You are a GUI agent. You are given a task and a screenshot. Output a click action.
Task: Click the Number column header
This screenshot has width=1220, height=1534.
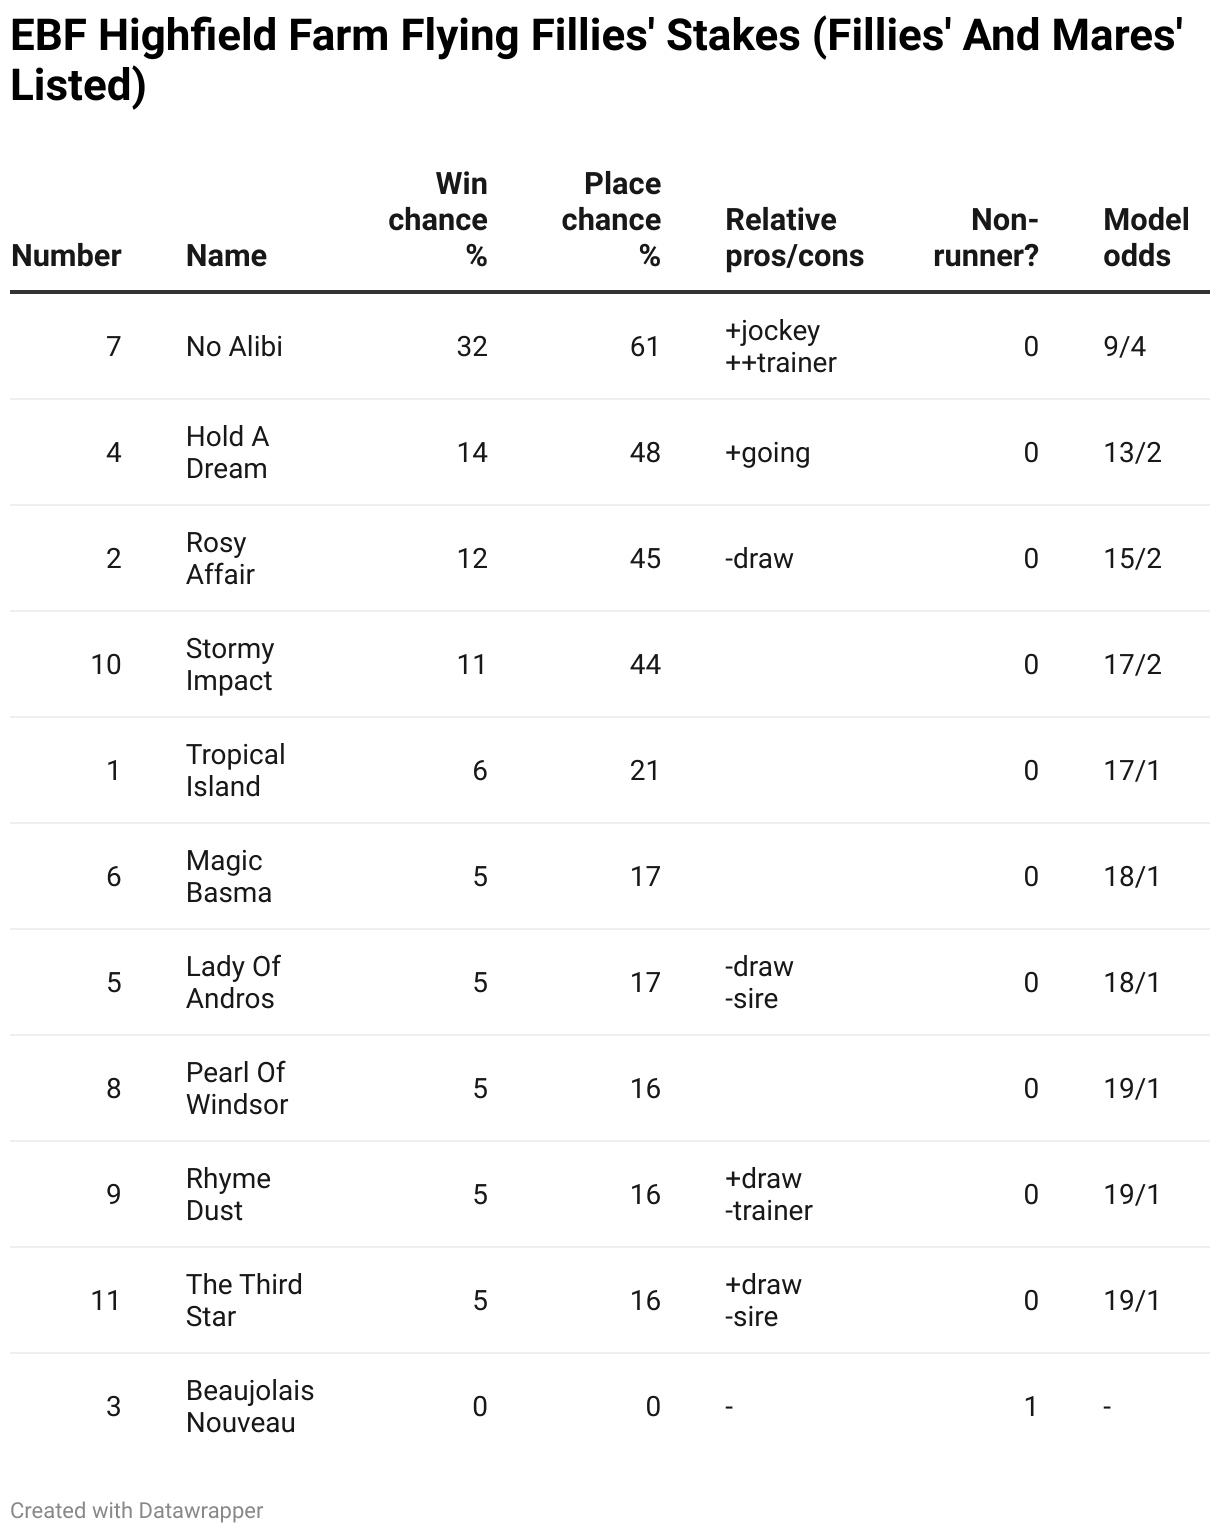pos(66,255)
